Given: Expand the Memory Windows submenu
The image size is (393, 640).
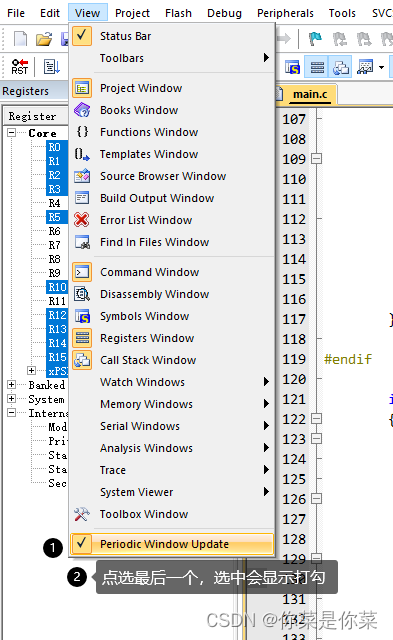Looking at the screenshot, I should point(172,404).
